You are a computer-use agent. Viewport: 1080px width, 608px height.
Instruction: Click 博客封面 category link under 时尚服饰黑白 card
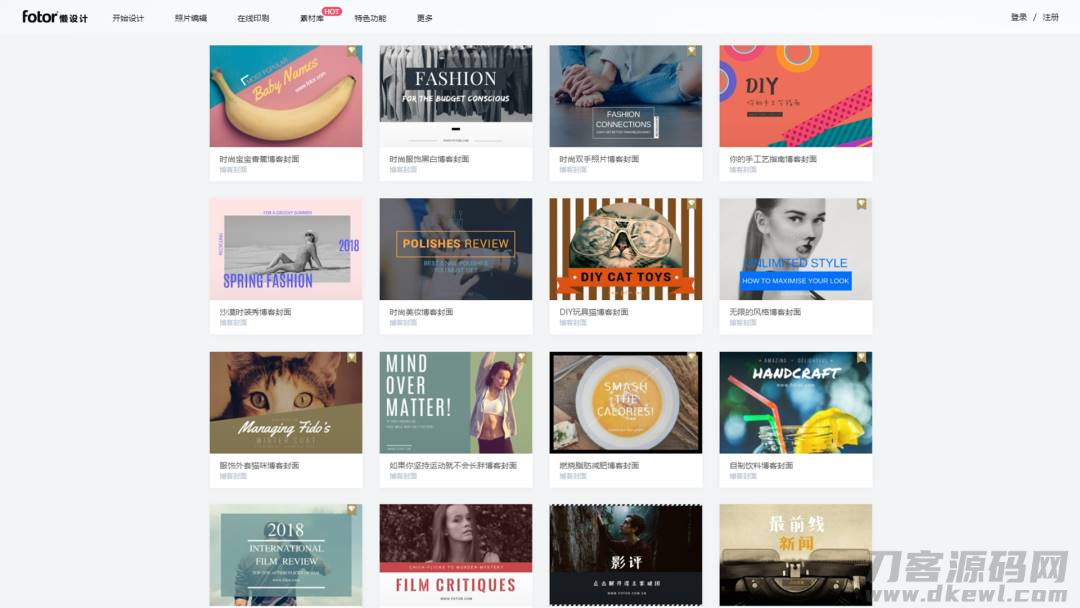(x=403, y=169)
